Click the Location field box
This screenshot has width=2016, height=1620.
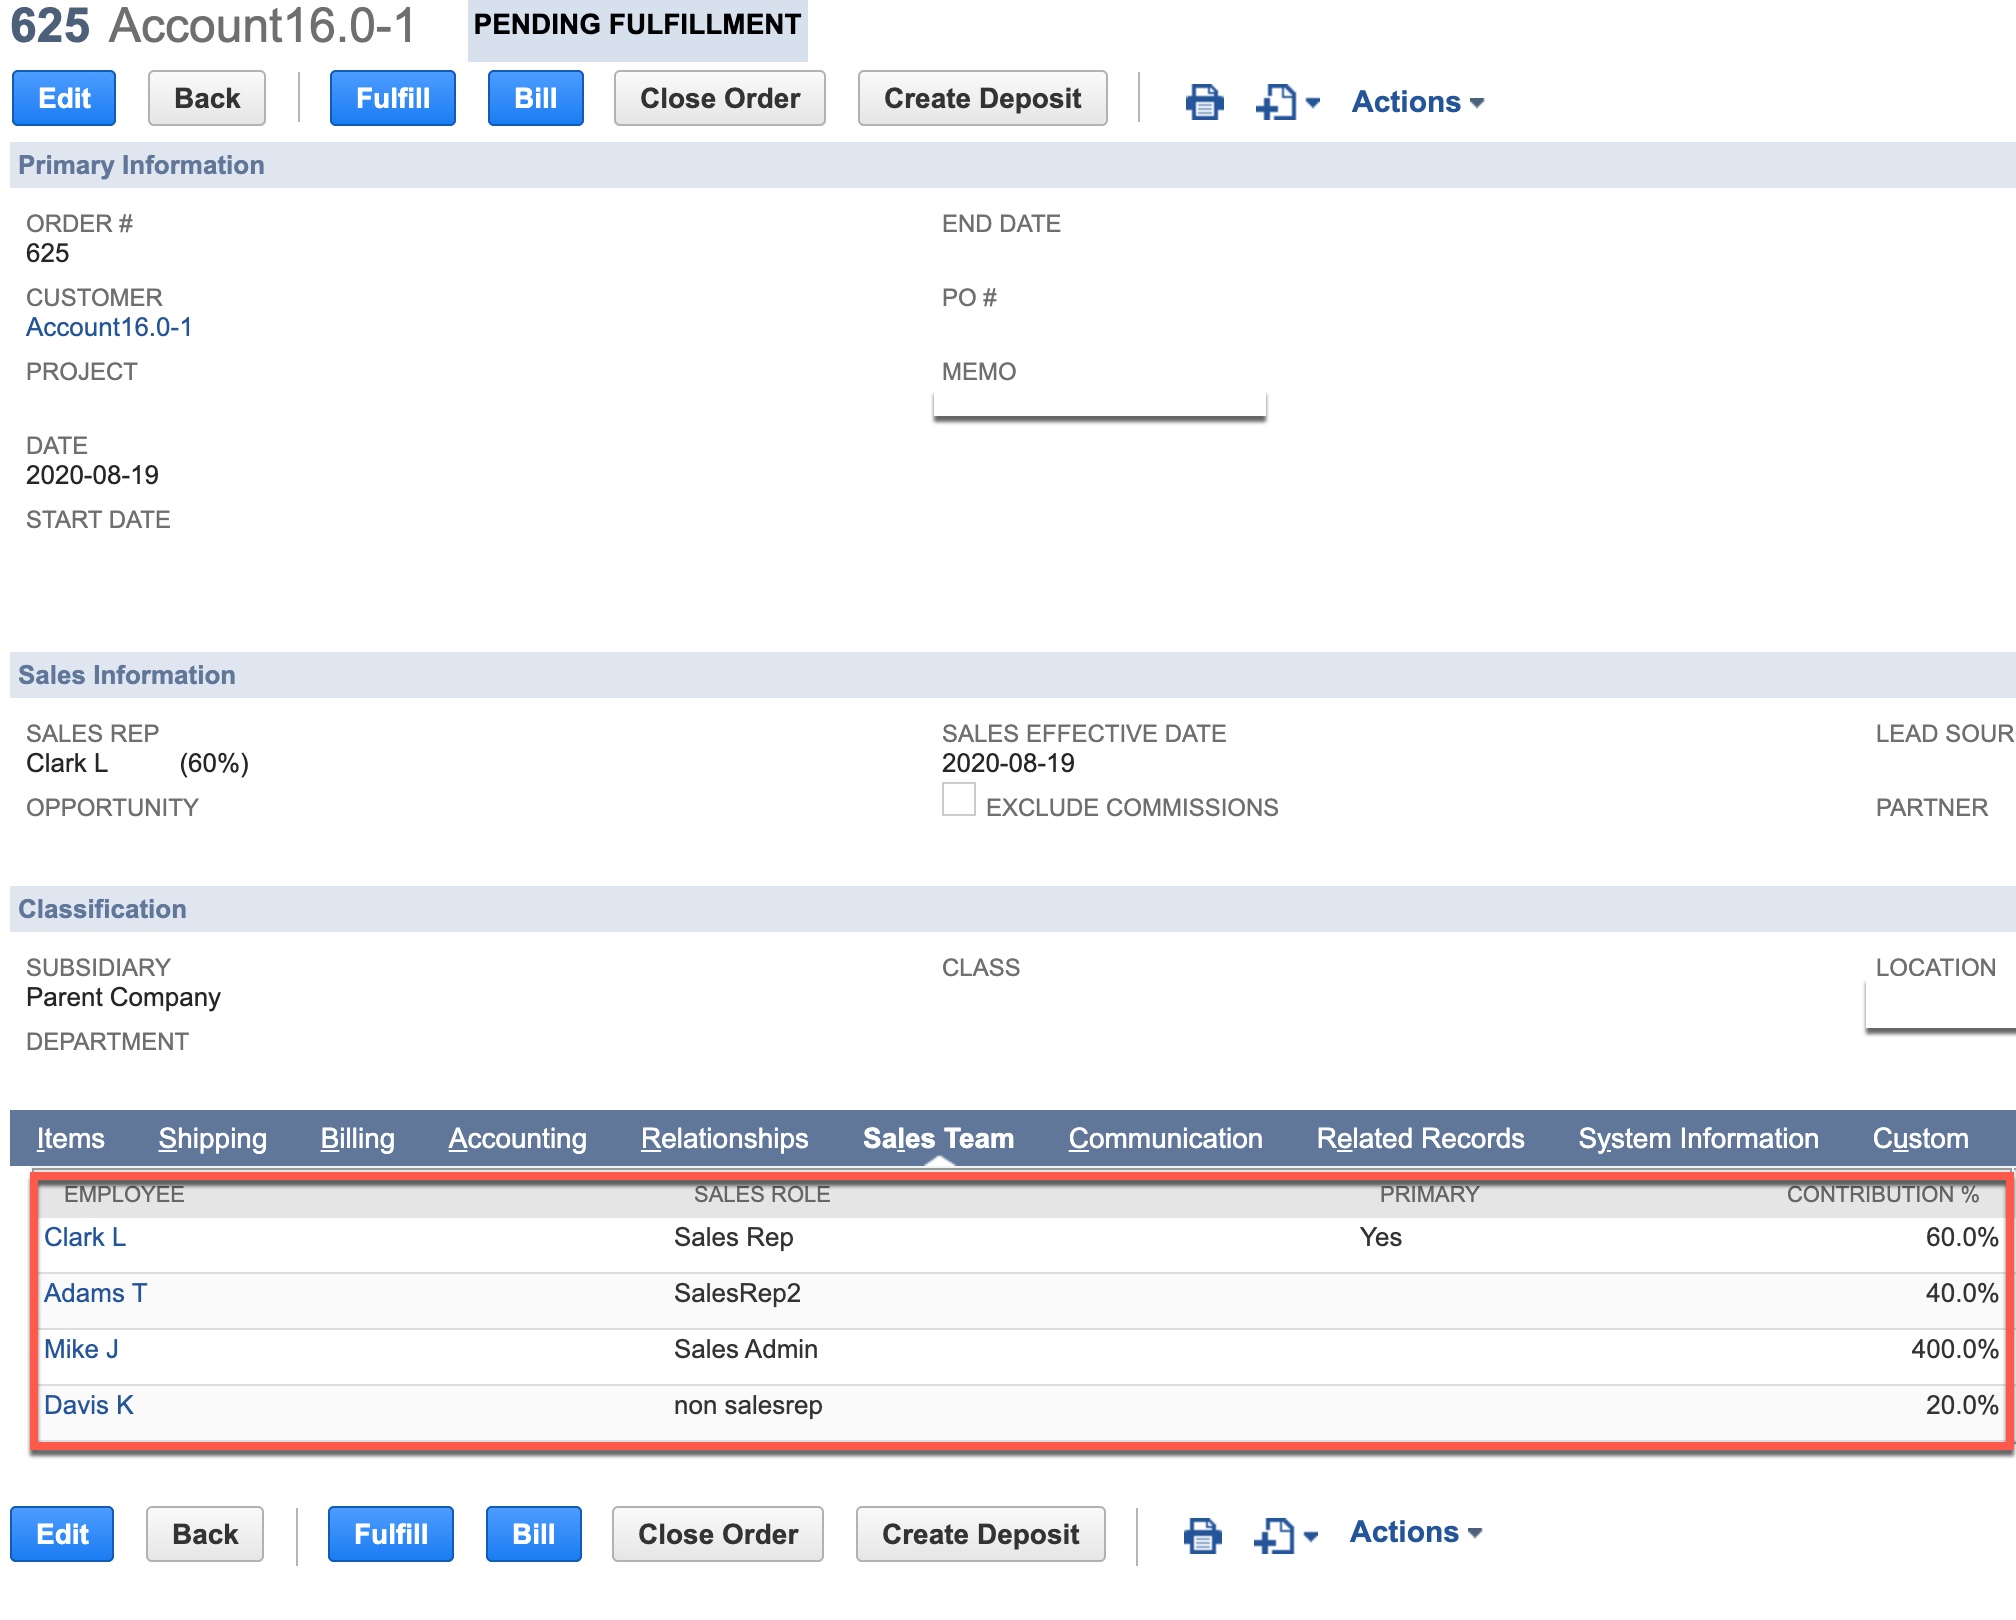click(x=1940, y=1005)
